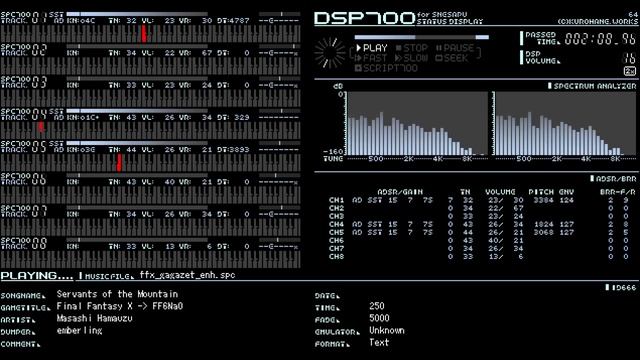Click the playback progress bar
This screenshot has width=640, height=360.
[x=422, y=37]
